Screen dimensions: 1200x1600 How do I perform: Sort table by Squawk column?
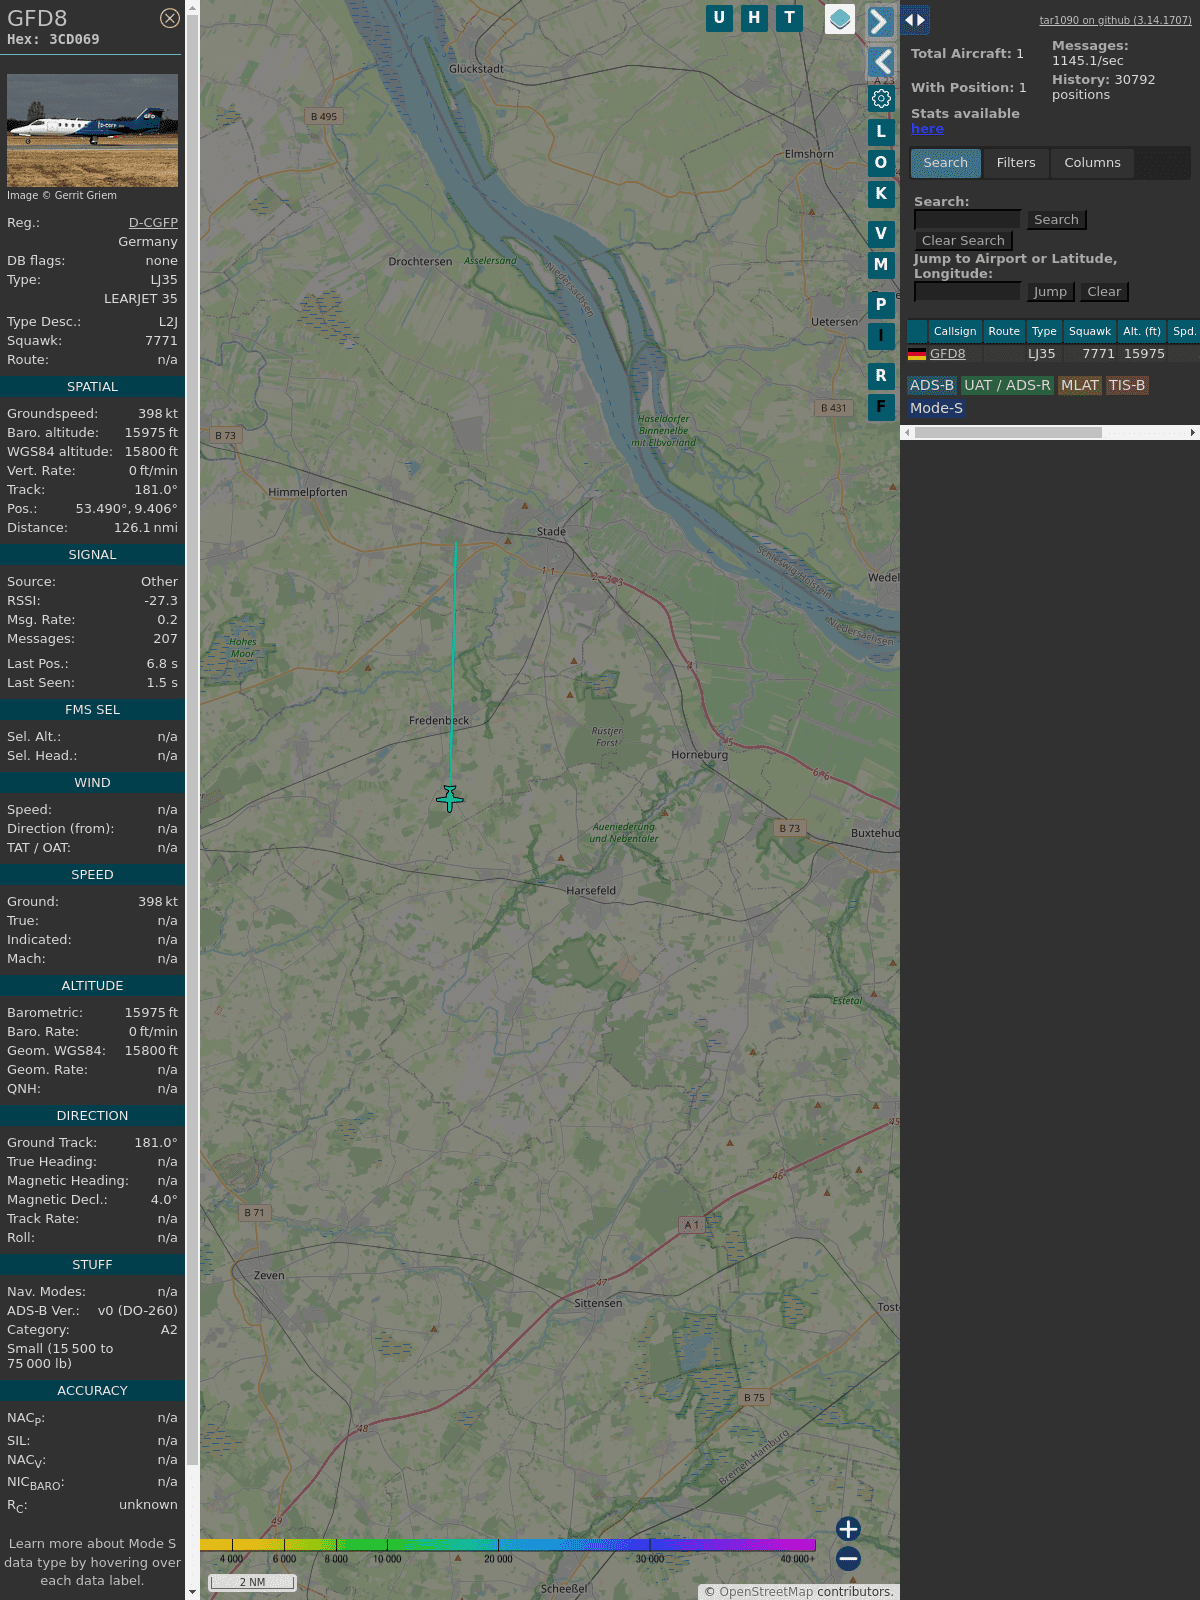[x=1089, y=331]
